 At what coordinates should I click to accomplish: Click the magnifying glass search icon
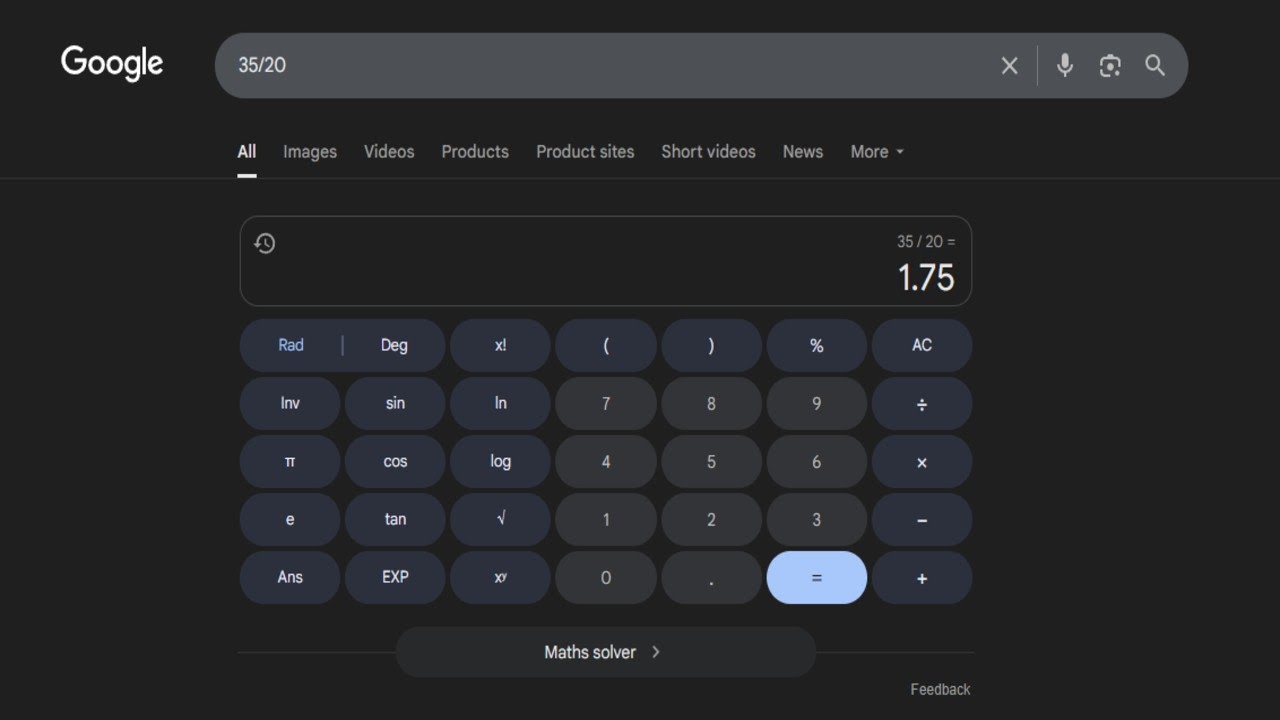click(x=1155, y=66)
